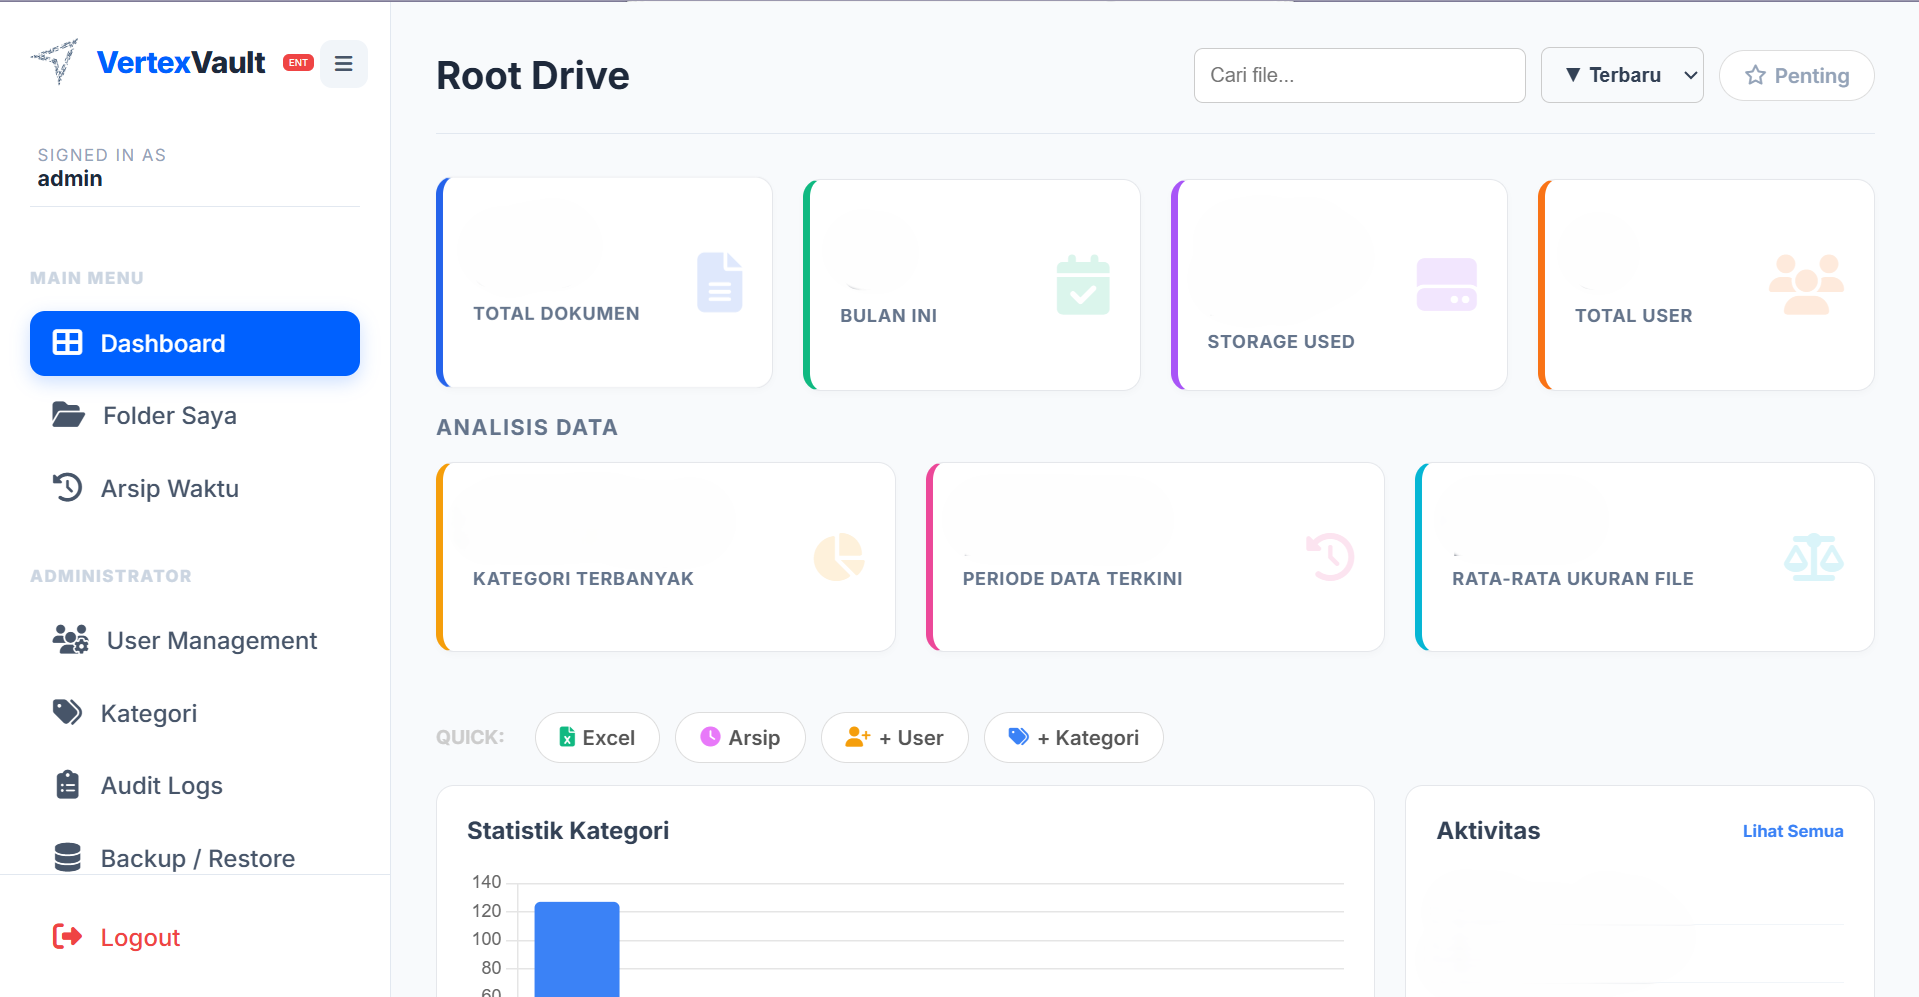Toggle the Penting starred filter
Image resolution: width=1919 pixels, height=997 pixels.
pos(1796,75)
